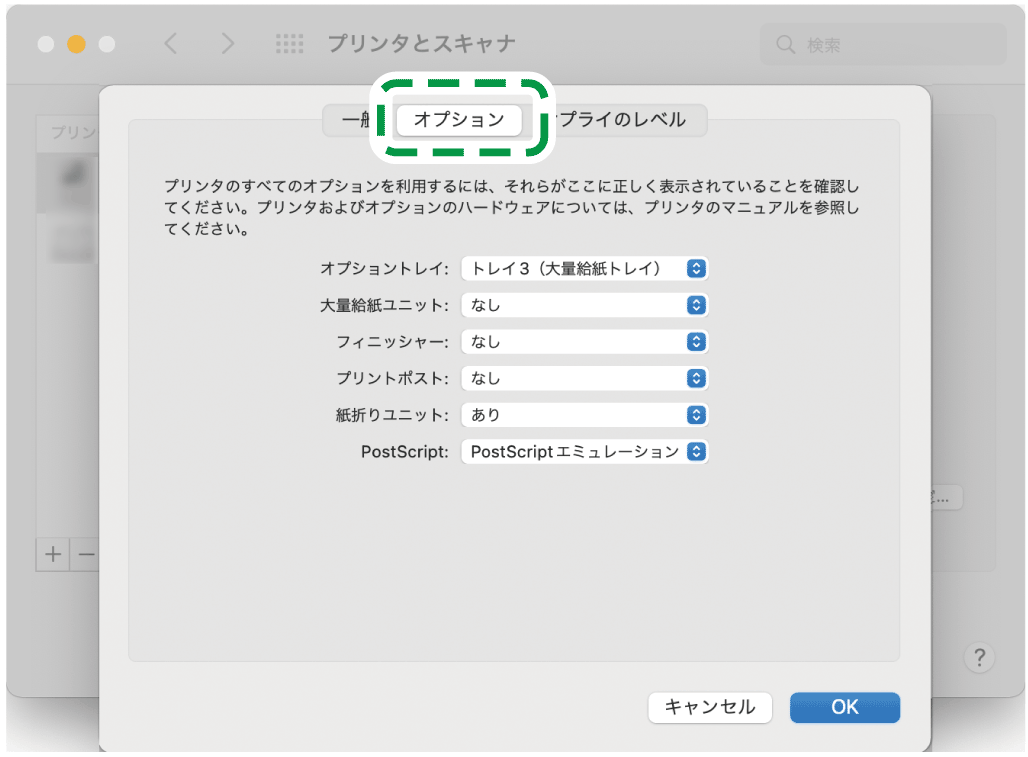Viewport: 1028px width, 757px height.
Task: Click the forward navigation arrow
Action: click(x=228, y=43)
